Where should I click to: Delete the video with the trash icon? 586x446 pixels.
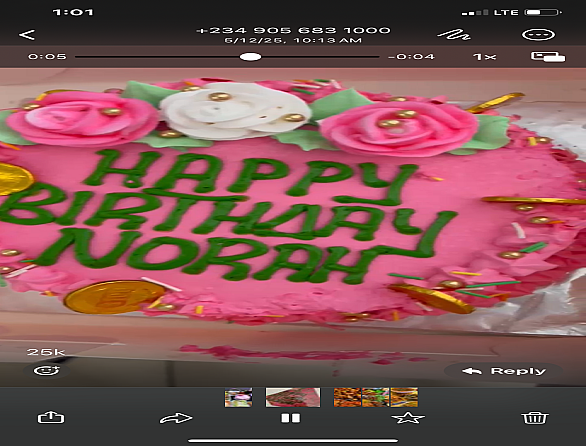(x=535, y=418)
